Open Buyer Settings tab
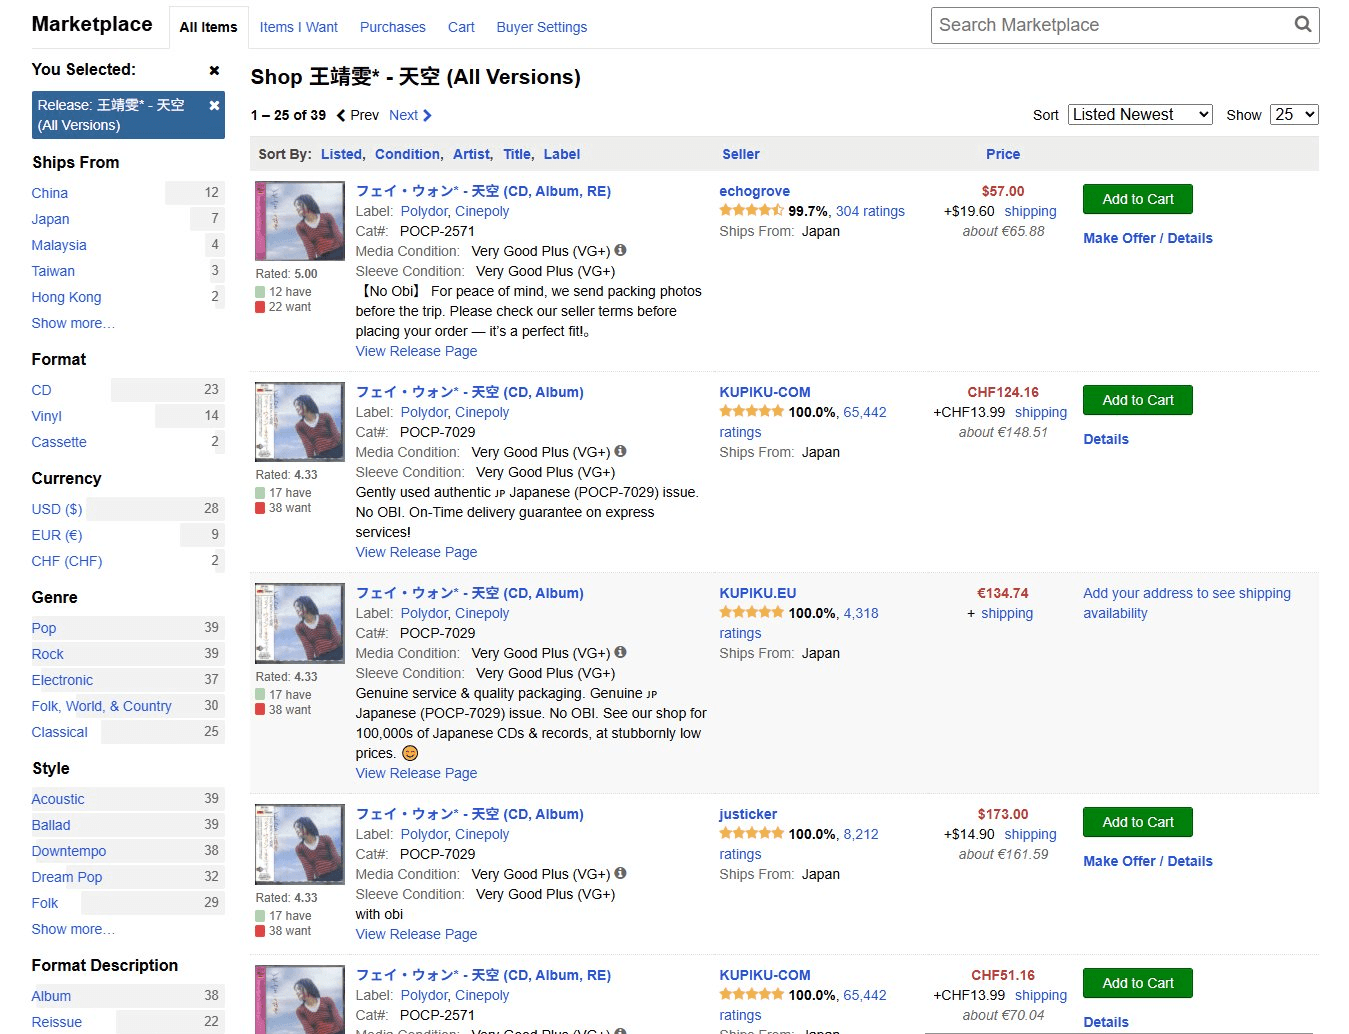 coord(541,27)
